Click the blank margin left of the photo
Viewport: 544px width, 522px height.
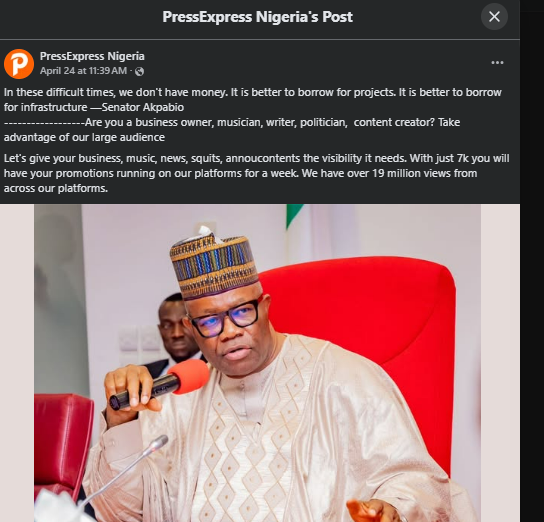coord(17,363)
